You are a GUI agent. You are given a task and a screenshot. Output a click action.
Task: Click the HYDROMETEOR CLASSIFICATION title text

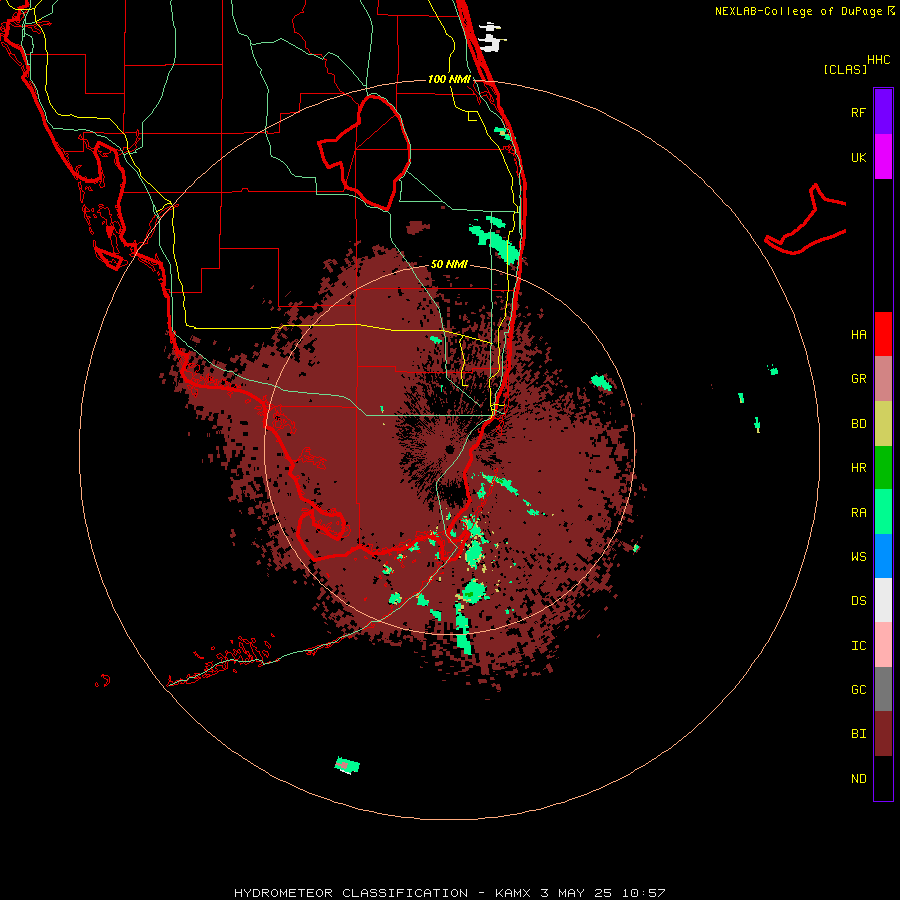pyautogui.click(x=351, y=893)
